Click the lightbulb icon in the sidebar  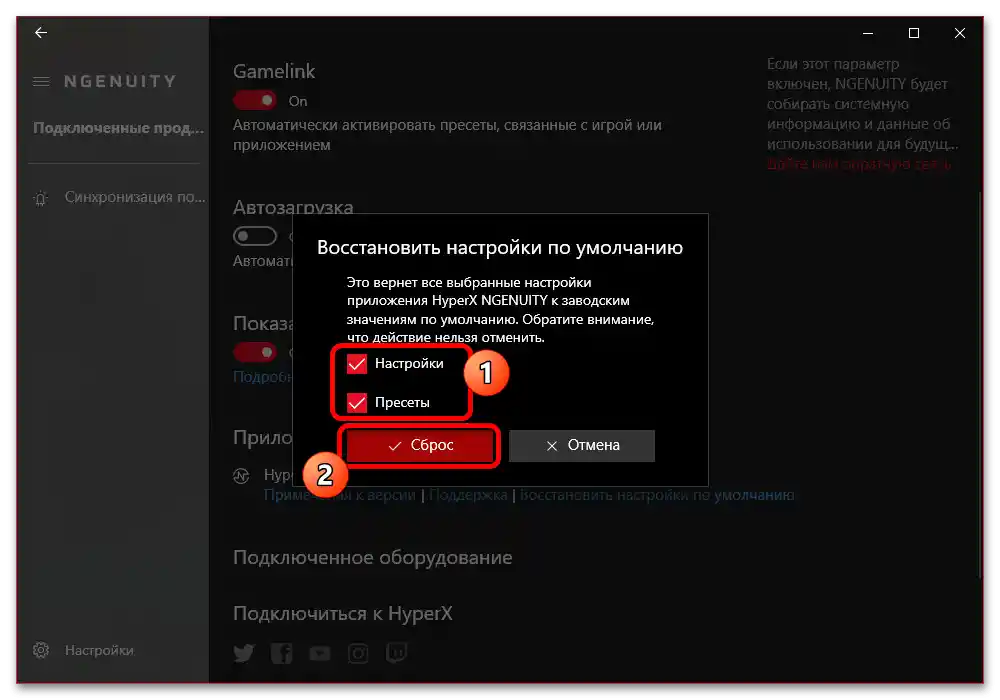(x=41, y=198)
